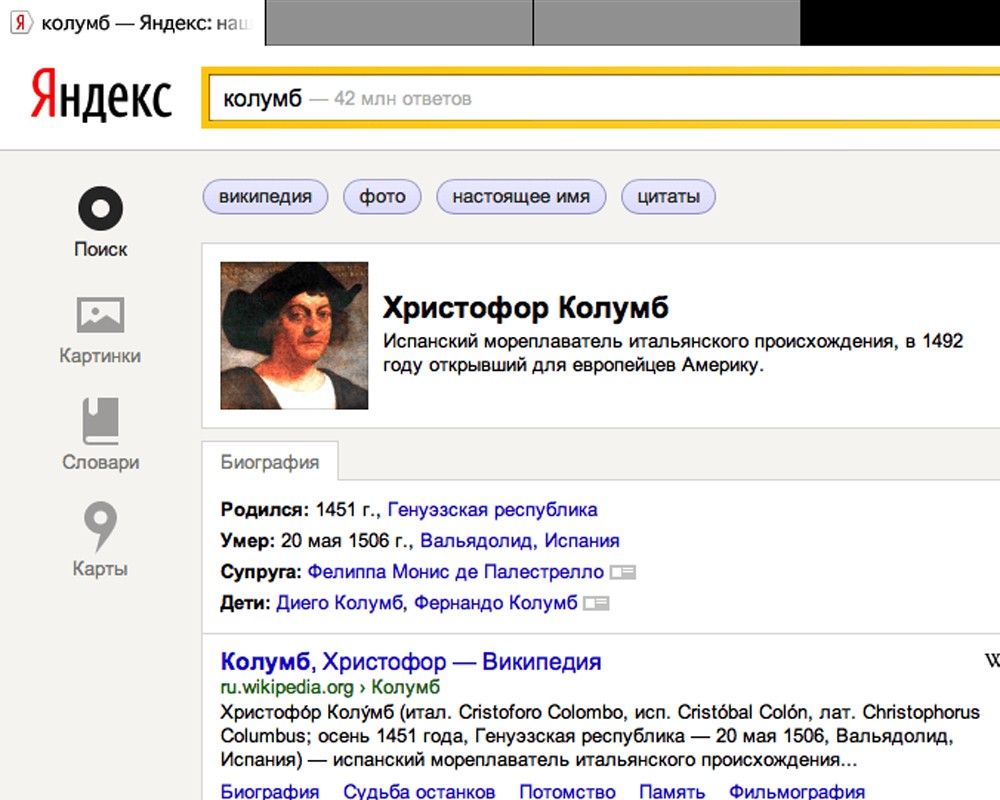
Task: Open Вальядолид link
Action: point(477,540)
